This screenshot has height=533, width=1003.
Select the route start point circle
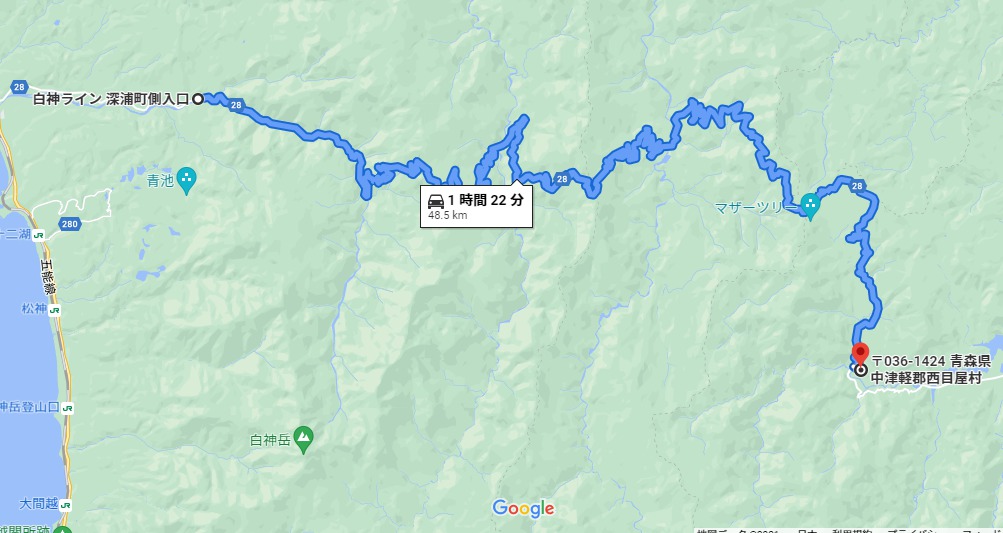(198, 99)
